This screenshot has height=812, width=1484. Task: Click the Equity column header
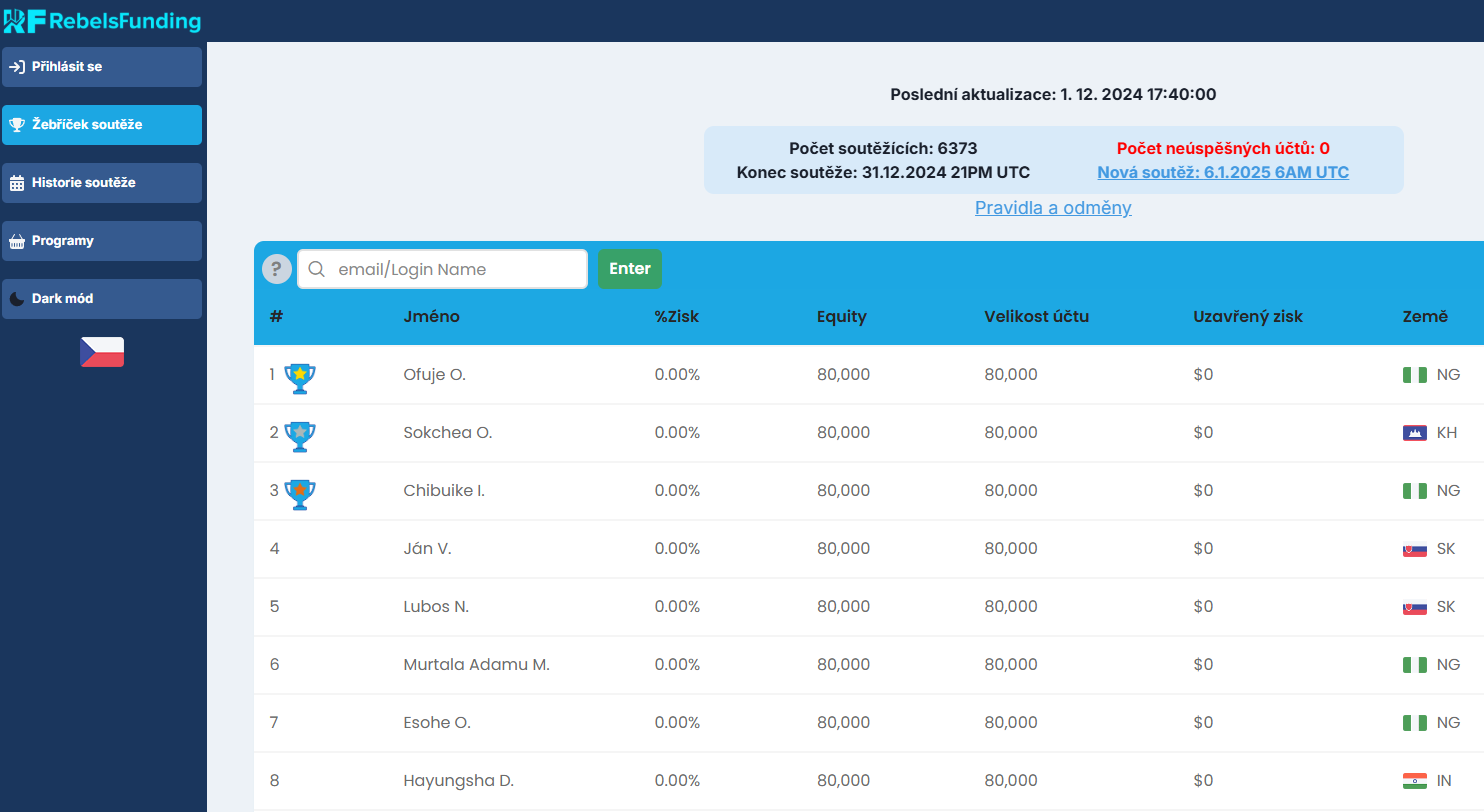pos(842,317)
